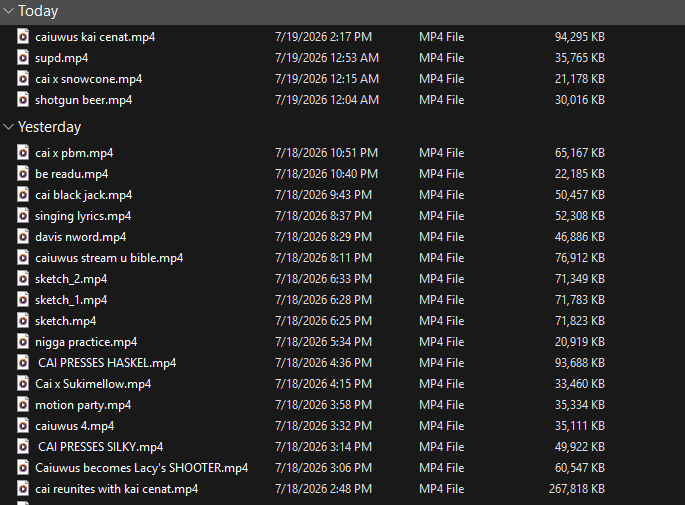The height and width of the screenshot is (505, 685).
Task: Click the size value 60,547 KB
Action: (x=580, y=468)
